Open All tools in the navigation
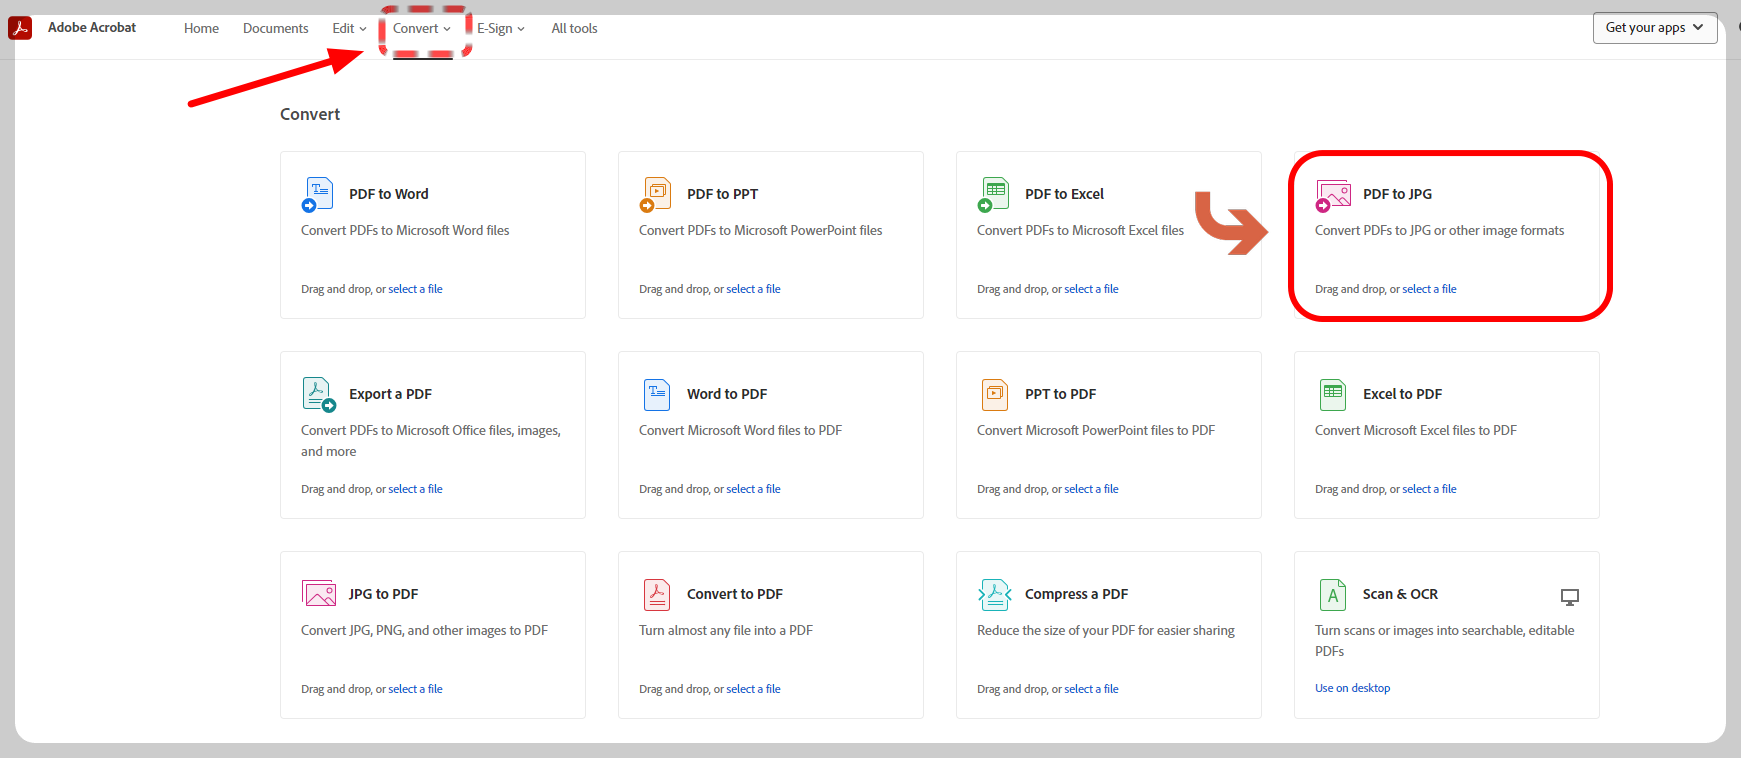Screen dimensions: 1741x758 574,28
